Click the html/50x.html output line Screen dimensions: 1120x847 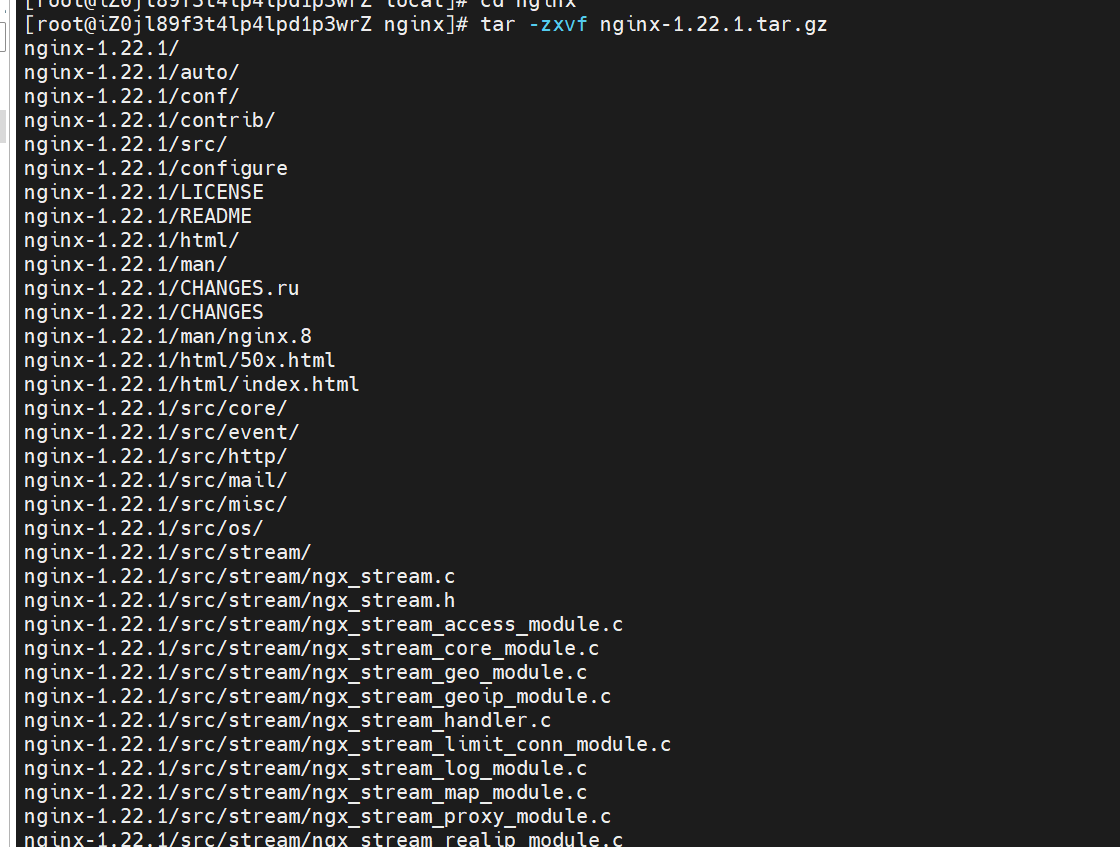[180, 360]
